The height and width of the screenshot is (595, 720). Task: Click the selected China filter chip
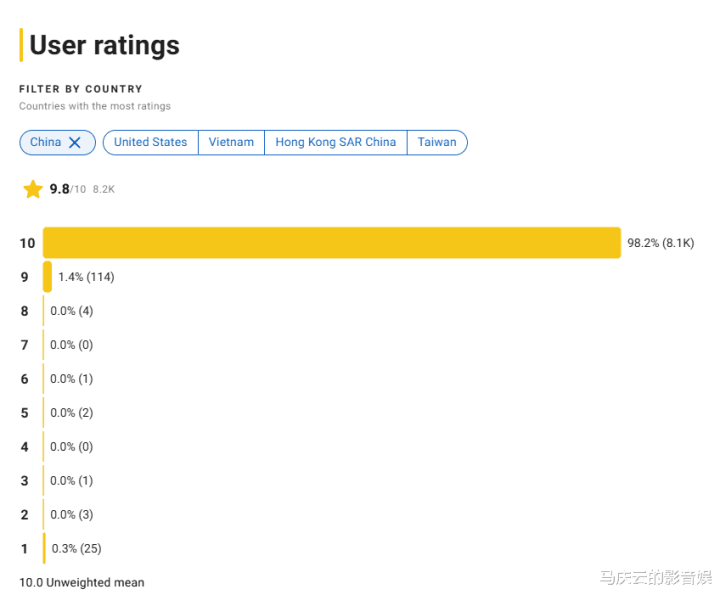coord(57,142)
